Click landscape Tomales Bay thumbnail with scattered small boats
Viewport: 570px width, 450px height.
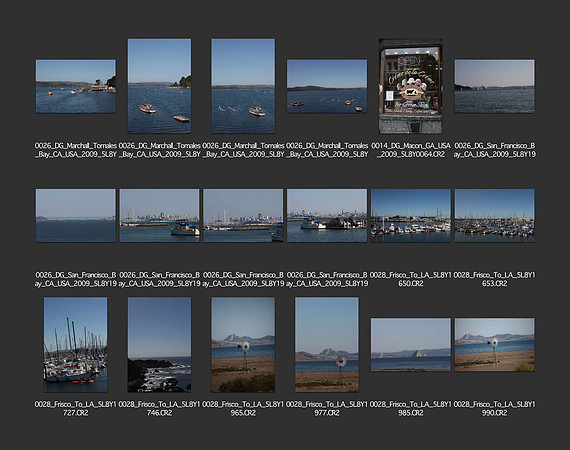(327, 86)
